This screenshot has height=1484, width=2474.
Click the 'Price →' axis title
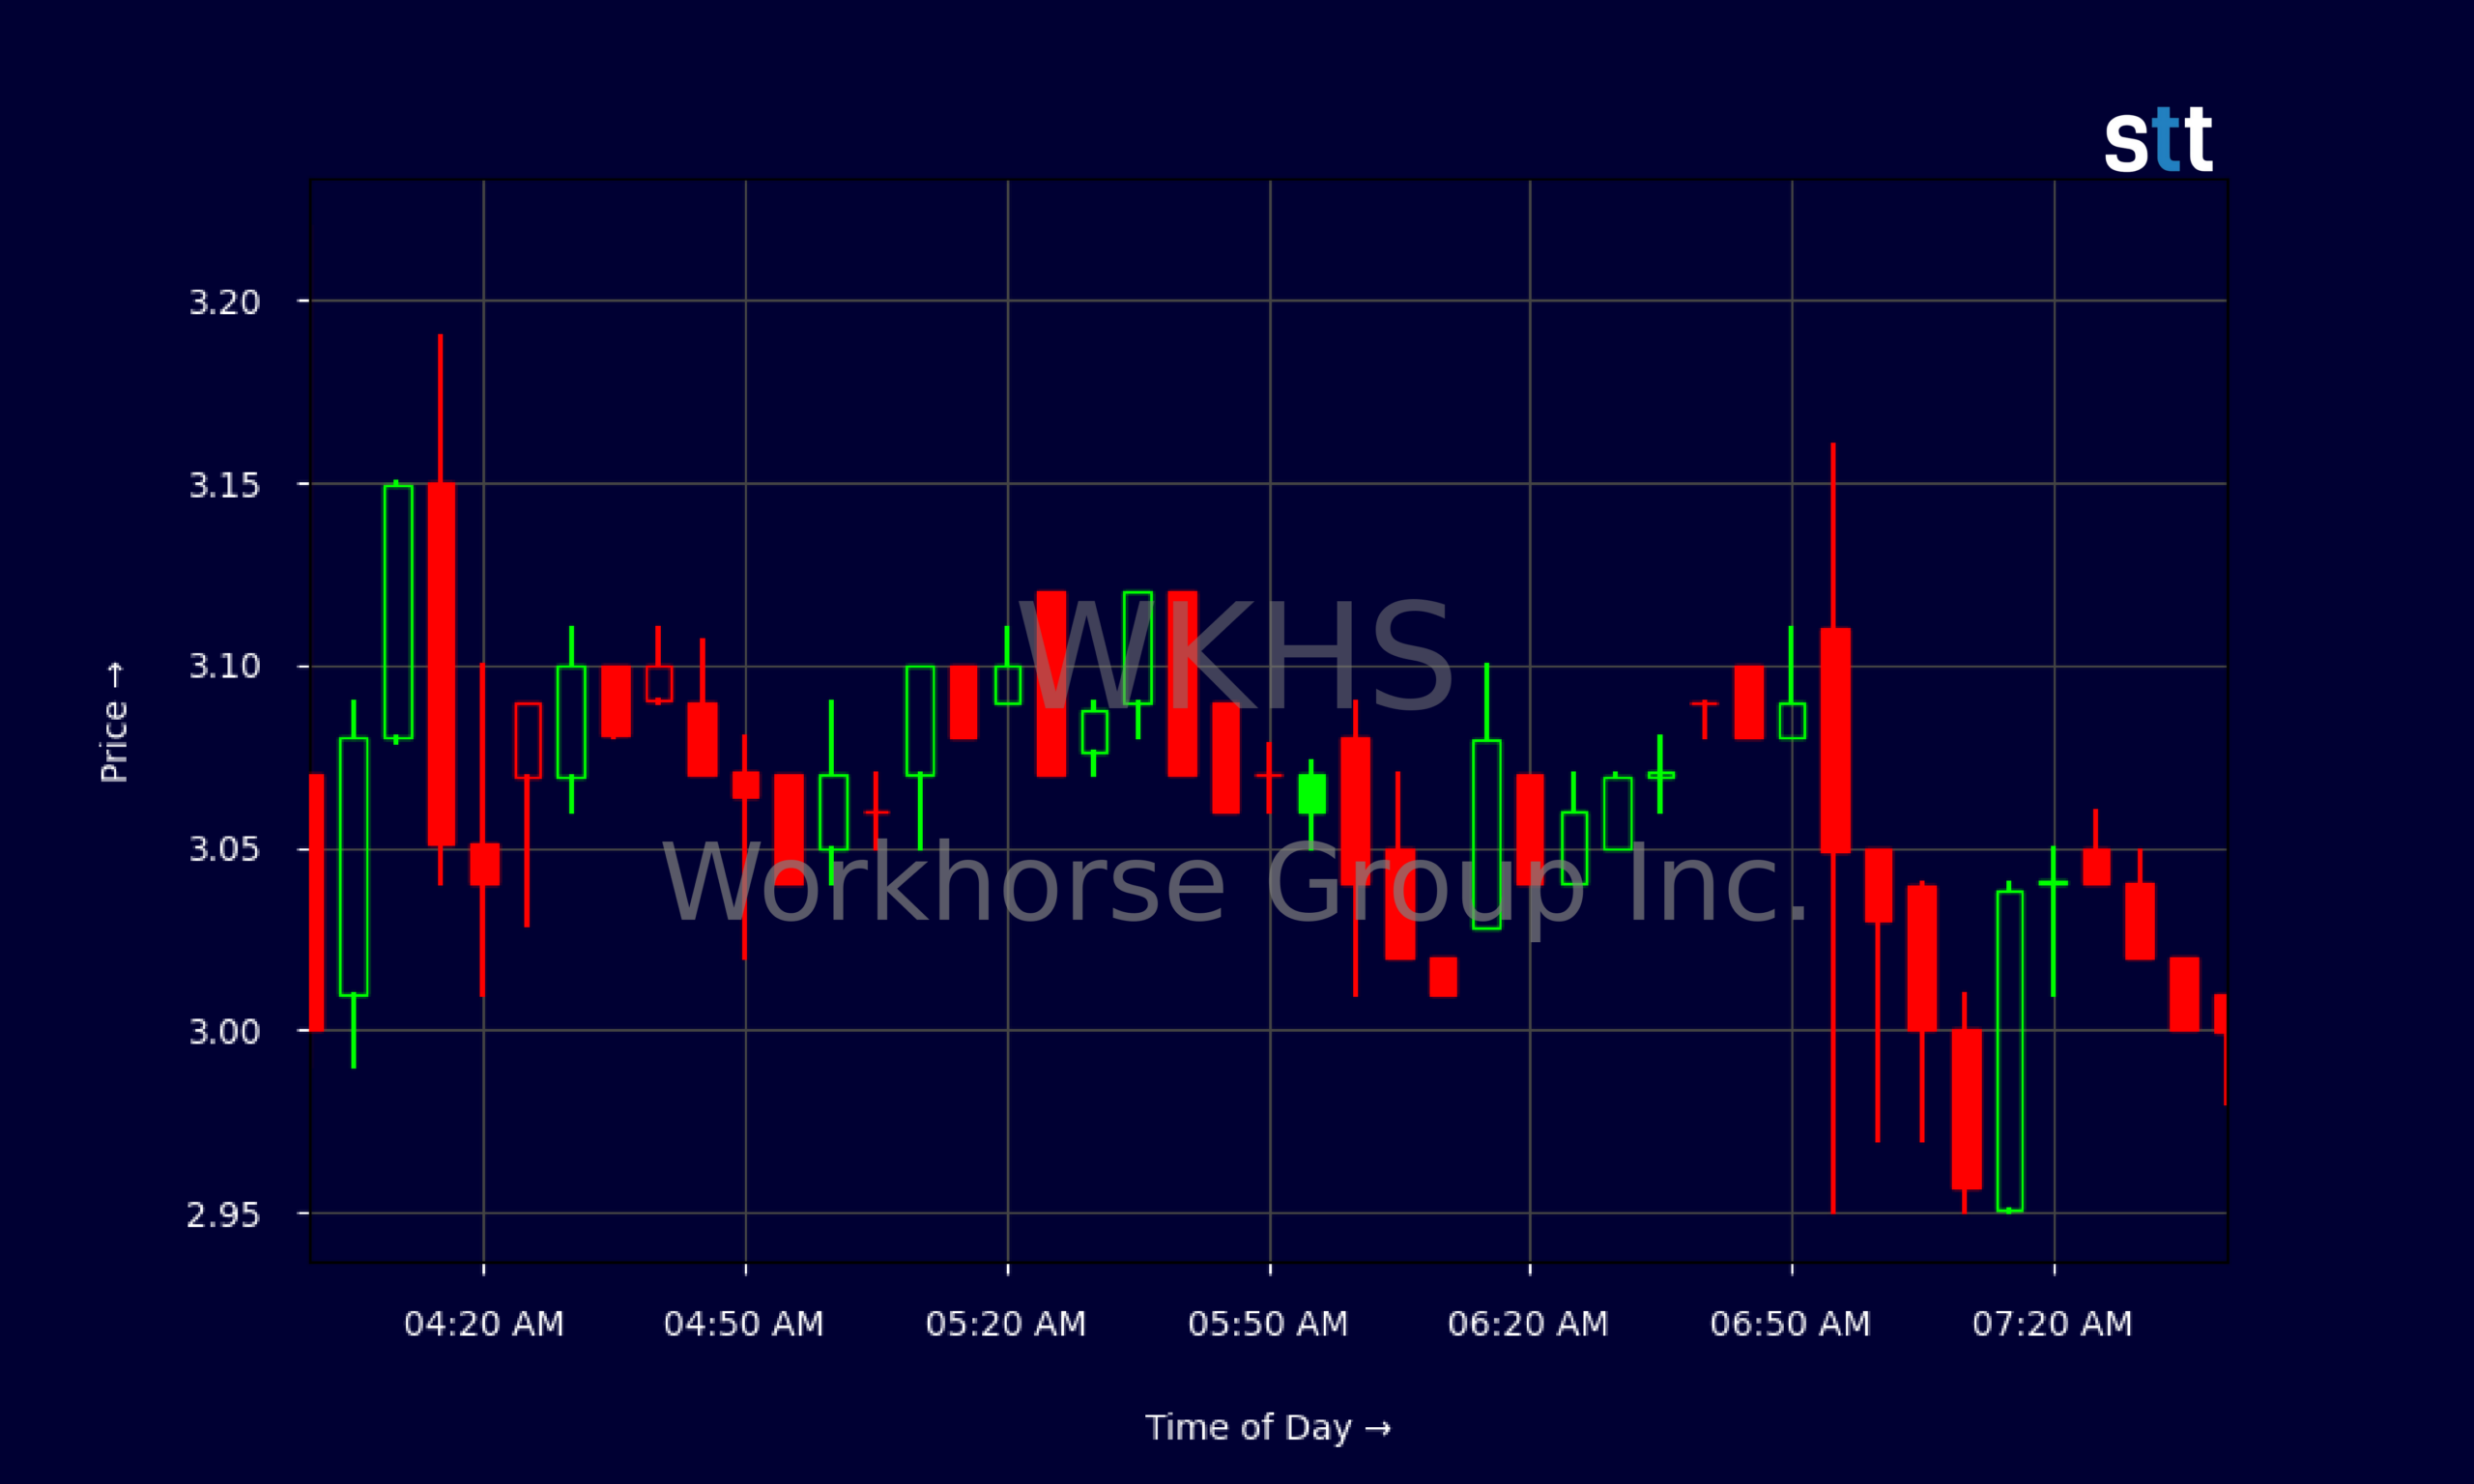point(114,722)
